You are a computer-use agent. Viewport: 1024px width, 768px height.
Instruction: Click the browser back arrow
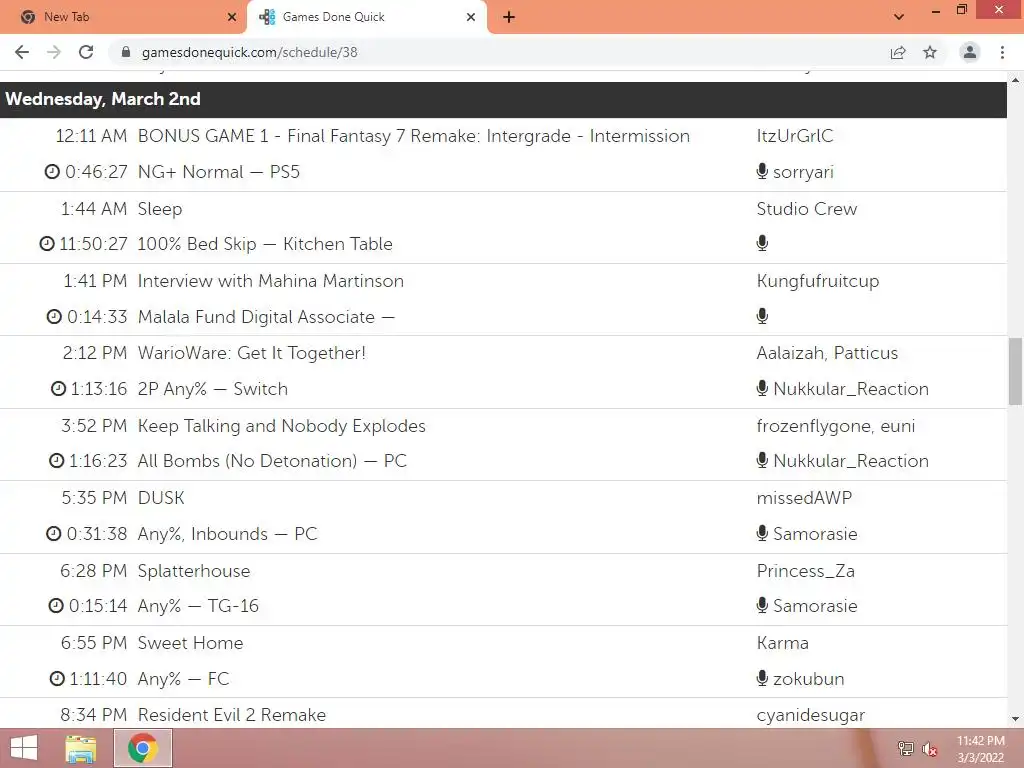22,52
